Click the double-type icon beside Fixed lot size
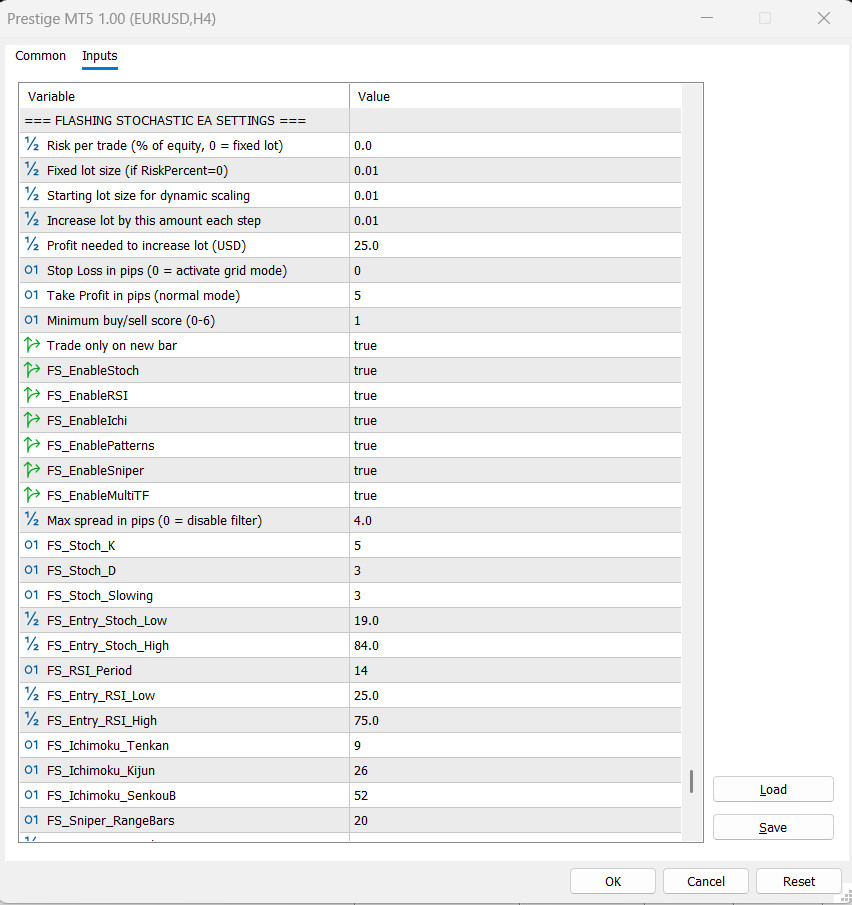This screenshot has width=852, height=905. 32,170
